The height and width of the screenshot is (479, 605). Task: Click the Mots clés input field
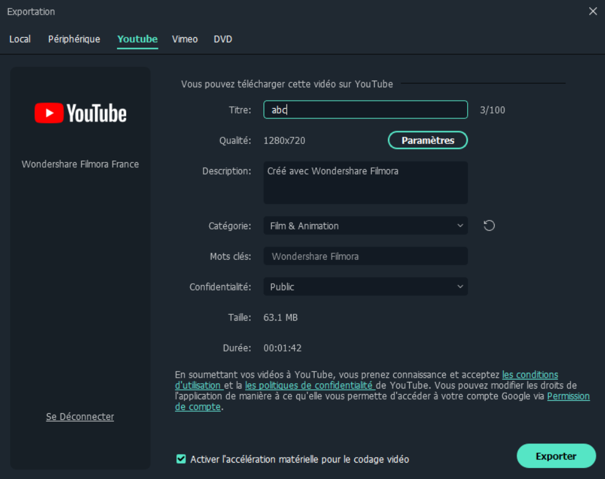point(365,256)
